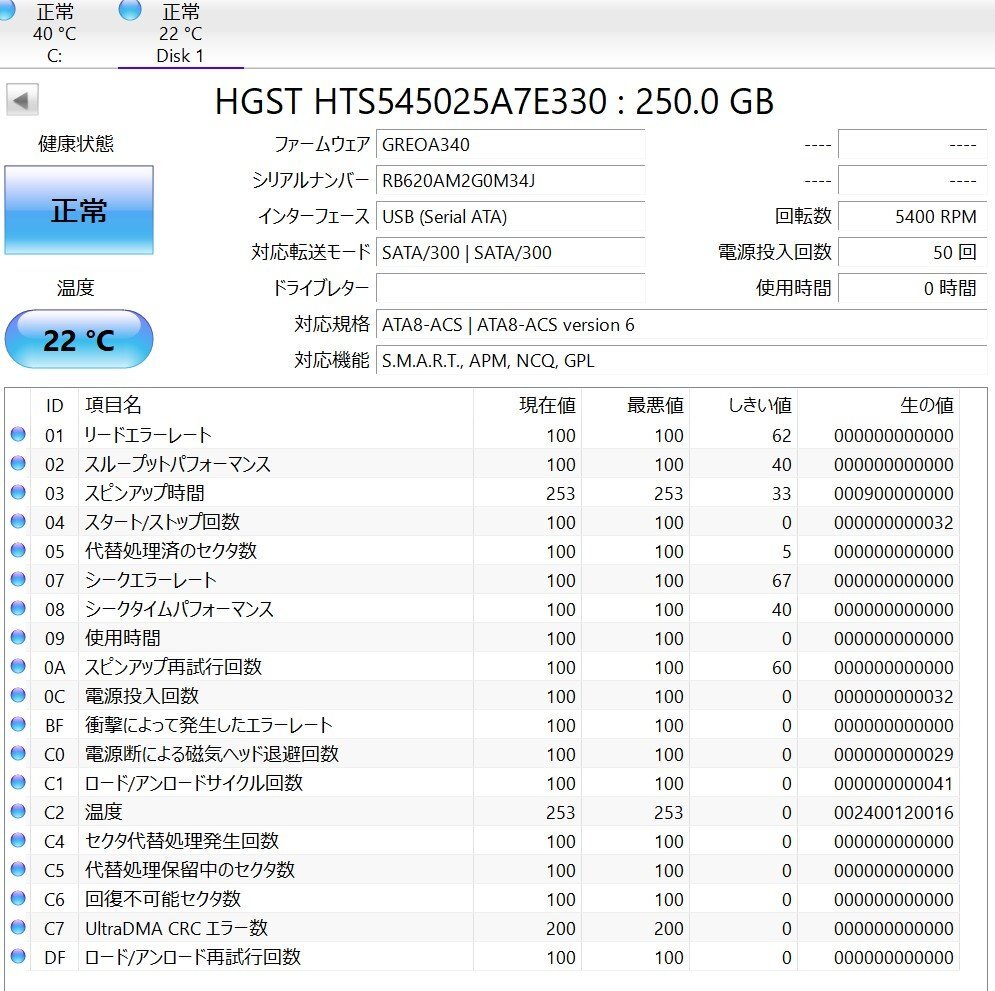Select the ロード/アンロードサイクル回数 row name
The width and height of the screenshot is (995, 991).
point(194,783)
